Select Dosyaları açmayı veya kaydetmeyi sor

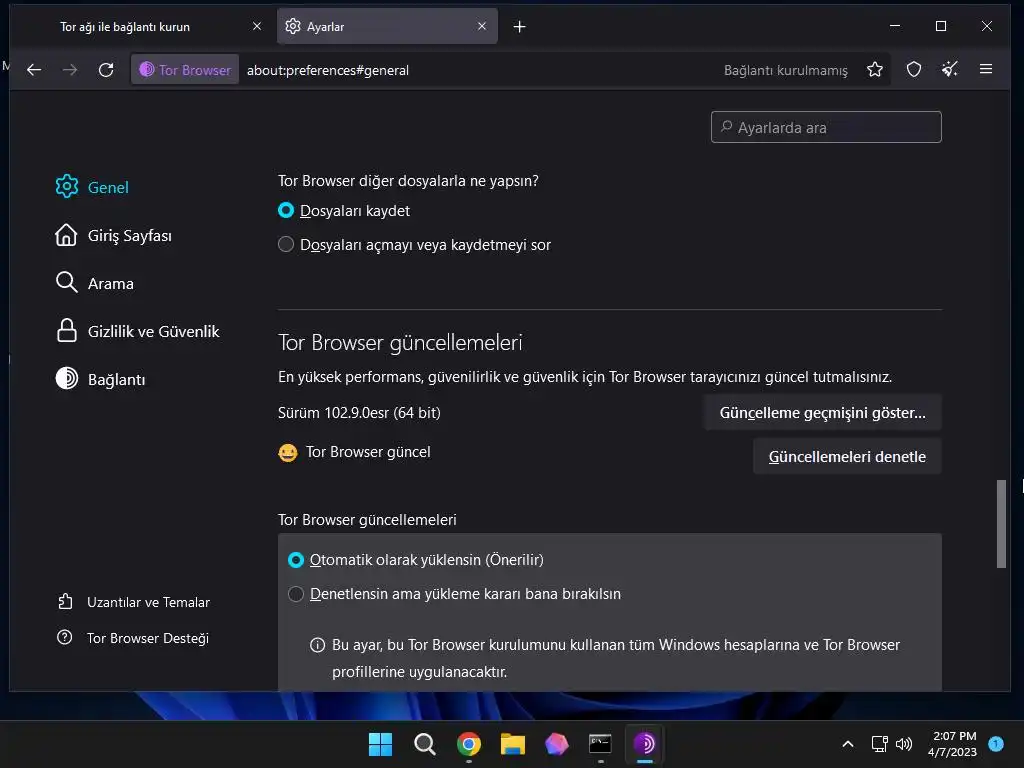click(285, 244)
